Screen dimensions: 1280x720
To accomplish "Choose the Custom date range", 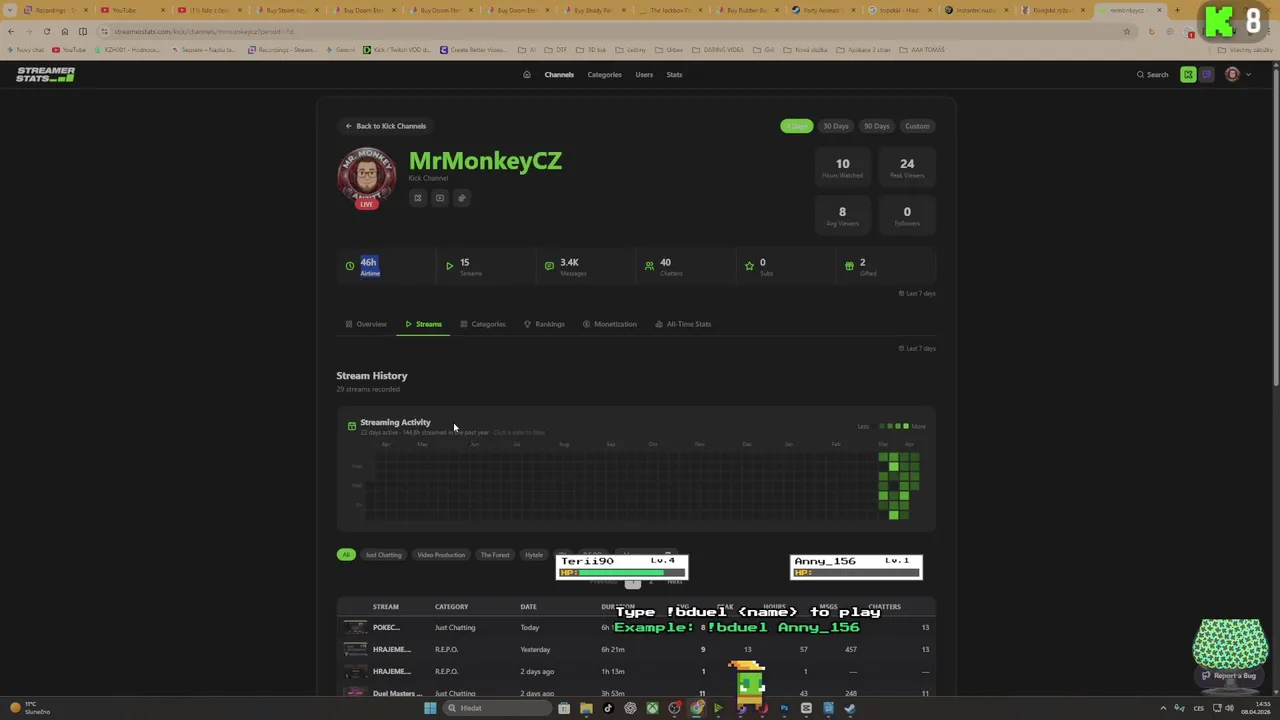I will click(917, 126).
